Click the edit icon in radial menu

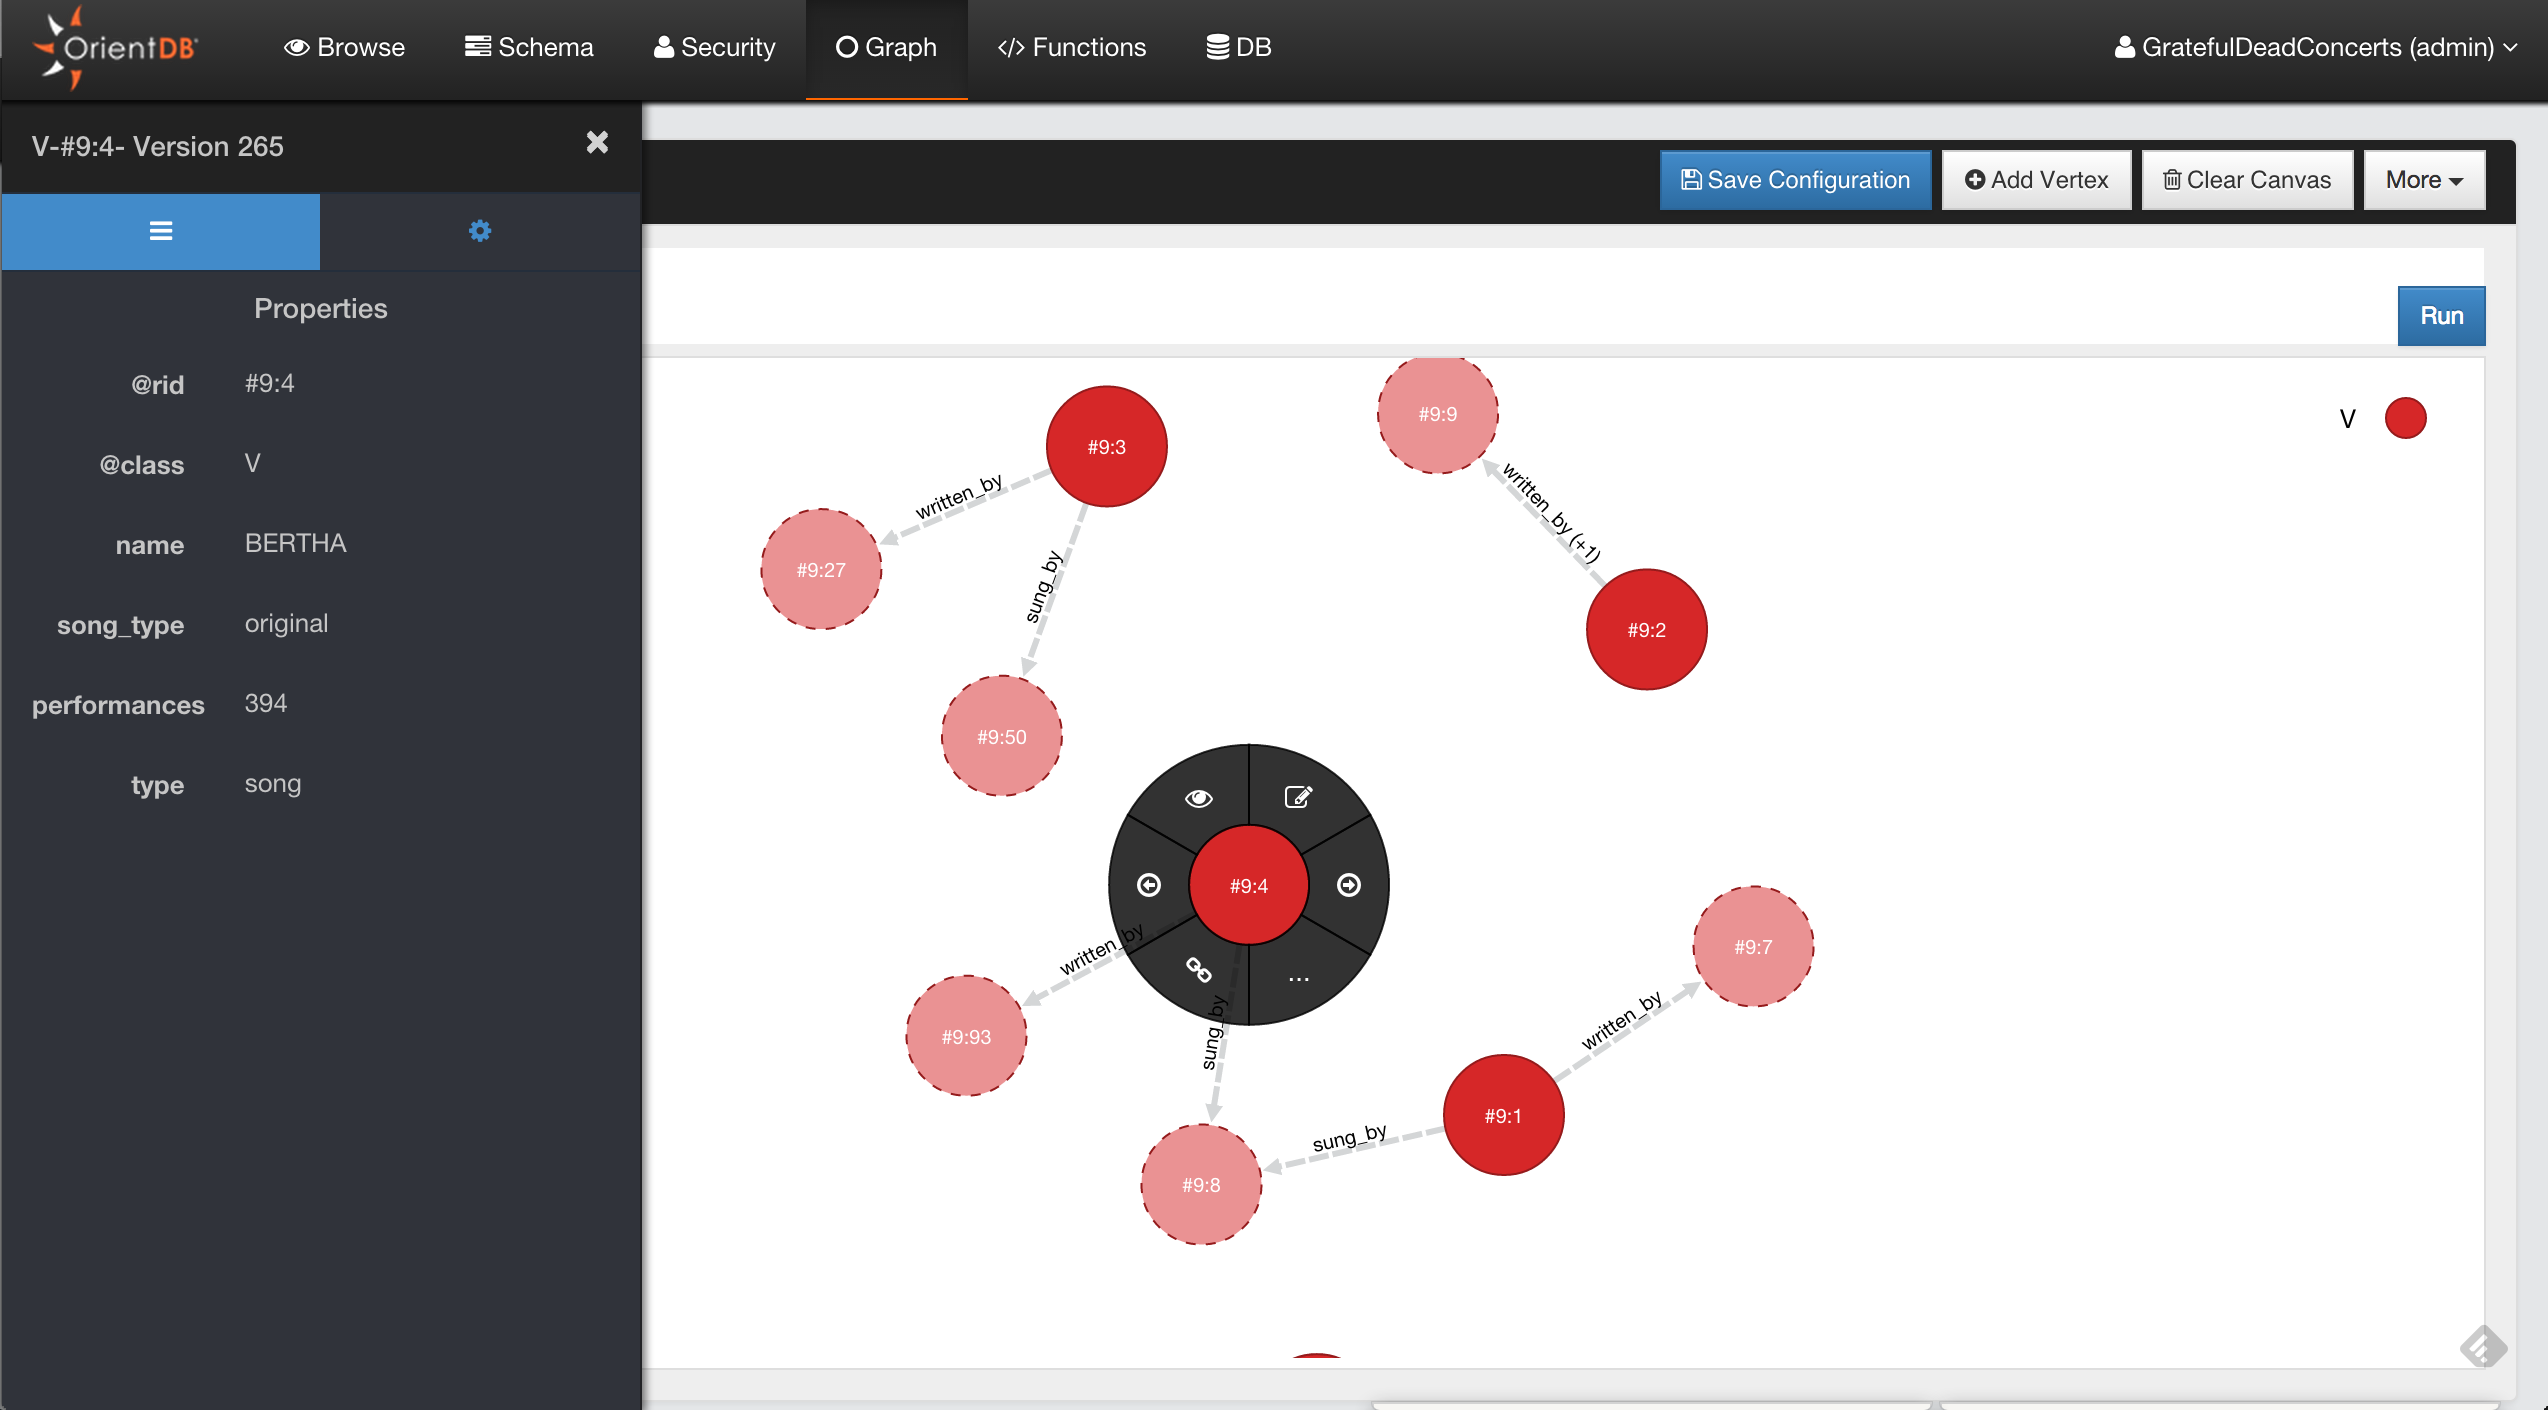1298,797
